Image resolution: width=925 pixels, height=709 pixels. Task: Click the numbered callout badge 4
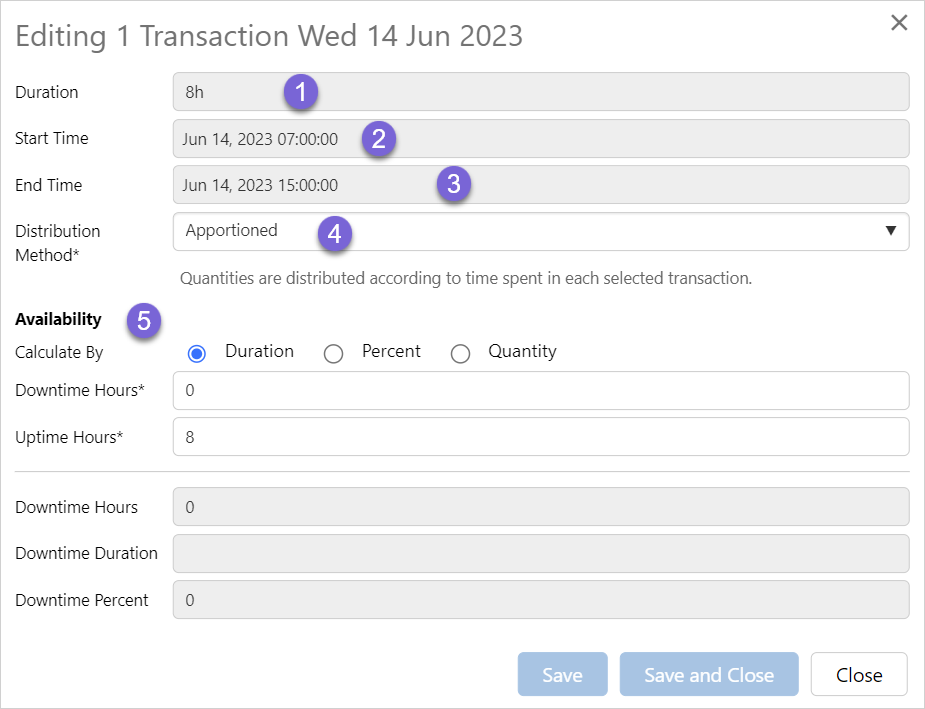(335, 233)
